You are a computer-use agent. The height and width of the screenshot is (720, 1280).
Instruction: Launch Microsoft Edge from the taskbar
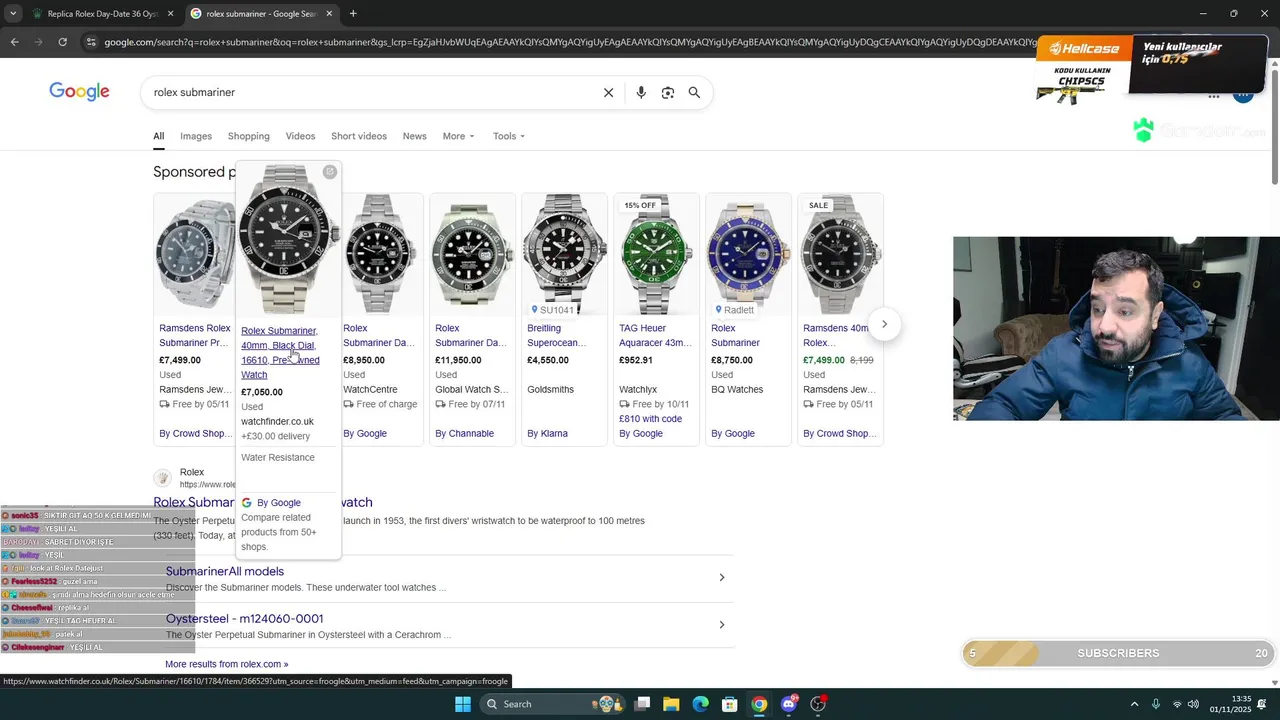click(701, 704)
